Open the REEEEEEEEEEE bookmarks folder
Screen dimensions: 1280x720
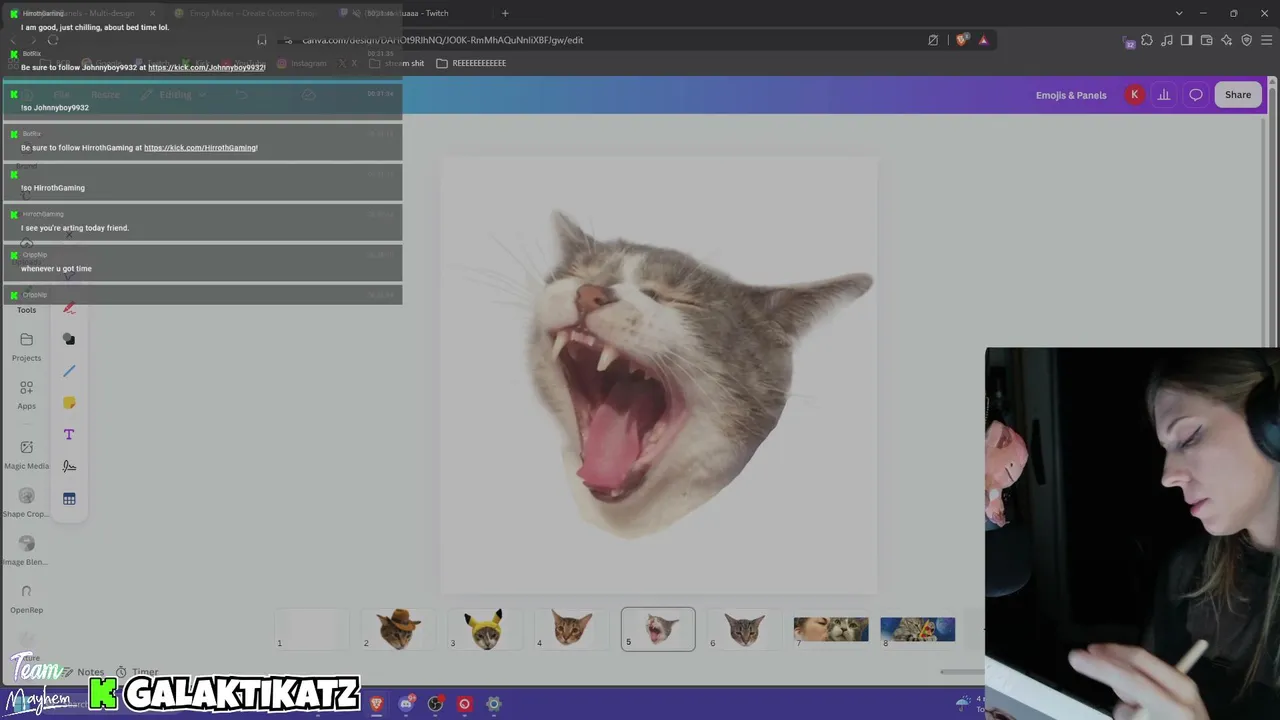pyautogui.click(x=471, y=63)
